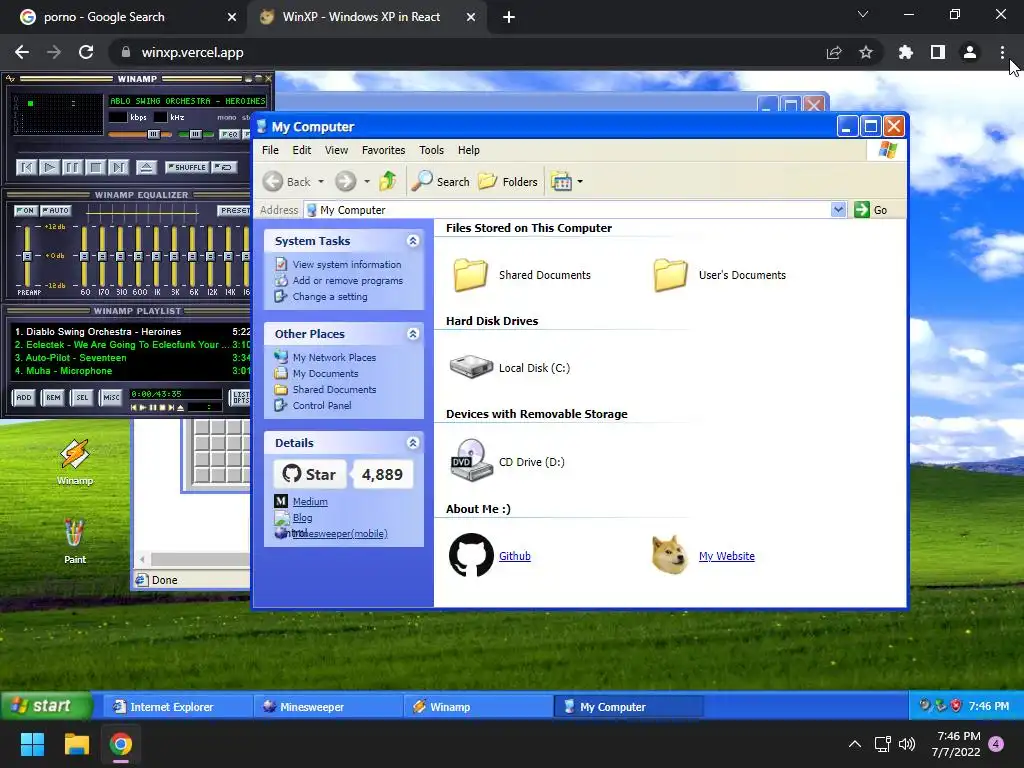Open Winamp playlist LIST OPTS menu
Image resolution: width=1024 pixels, height=768 pixels.
(240, 397)
